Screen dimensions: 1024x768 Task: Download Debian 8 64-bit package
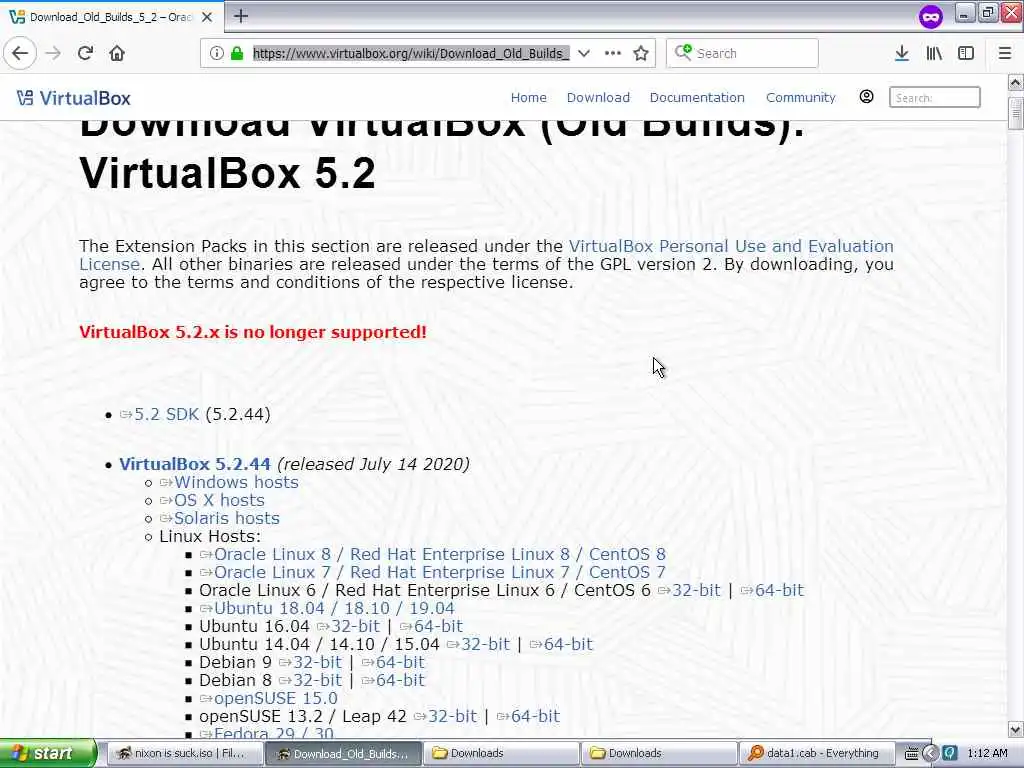pos(393,680)
